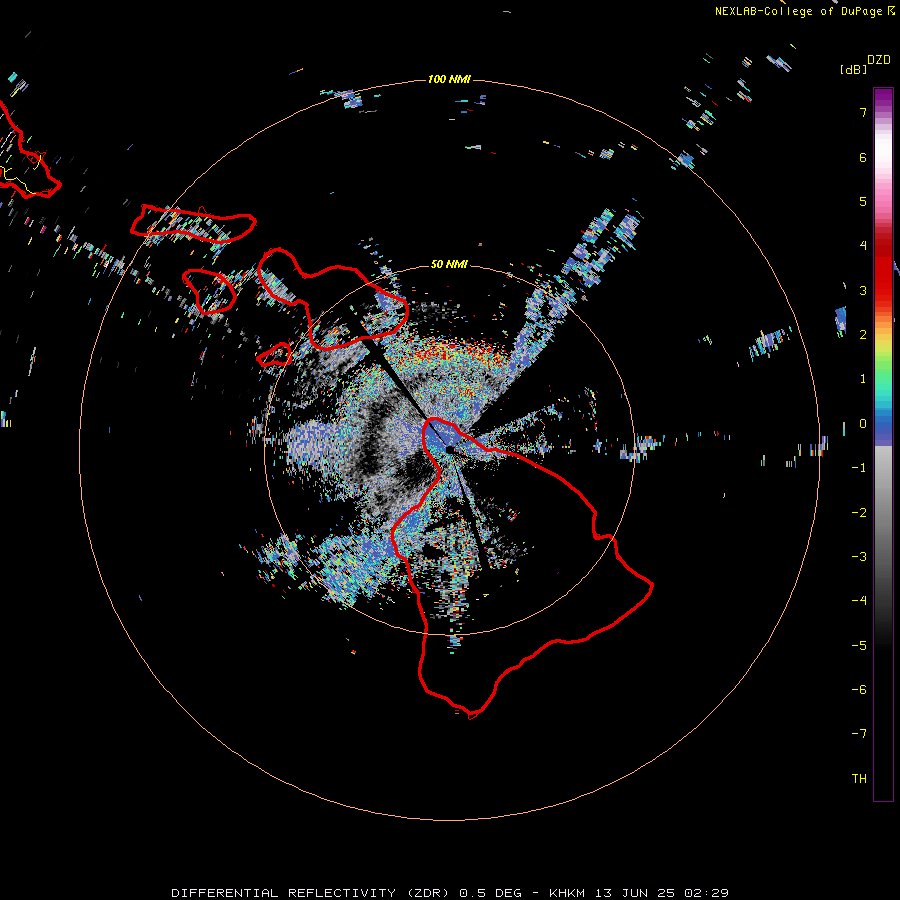
Task: Click the -4 value on the color scale
Action: (x=859, y=601)
